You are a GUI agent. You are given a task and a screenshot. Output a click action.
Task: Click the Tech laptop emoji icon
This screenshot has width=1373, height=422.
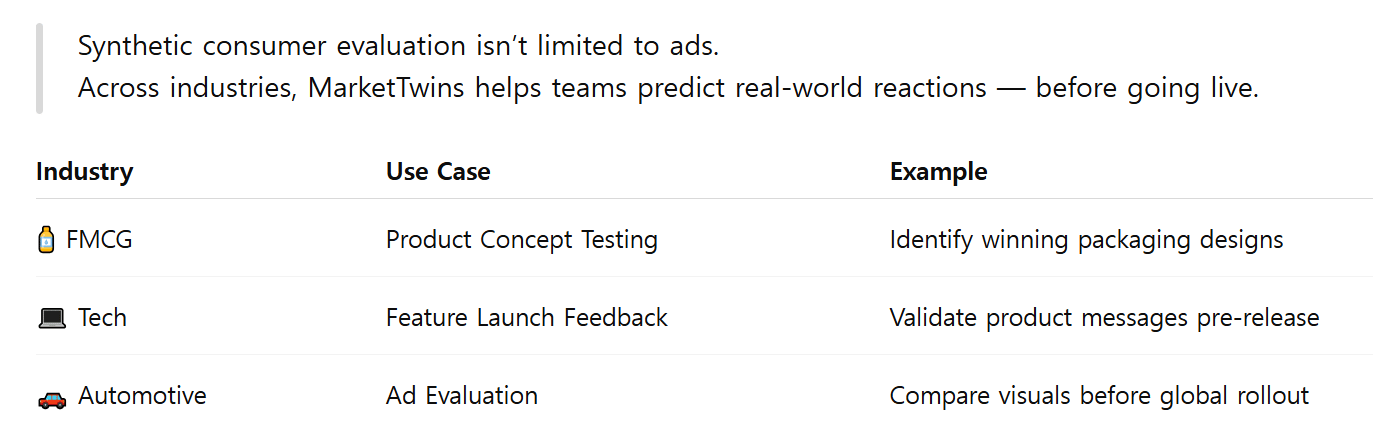pos(51,318)
